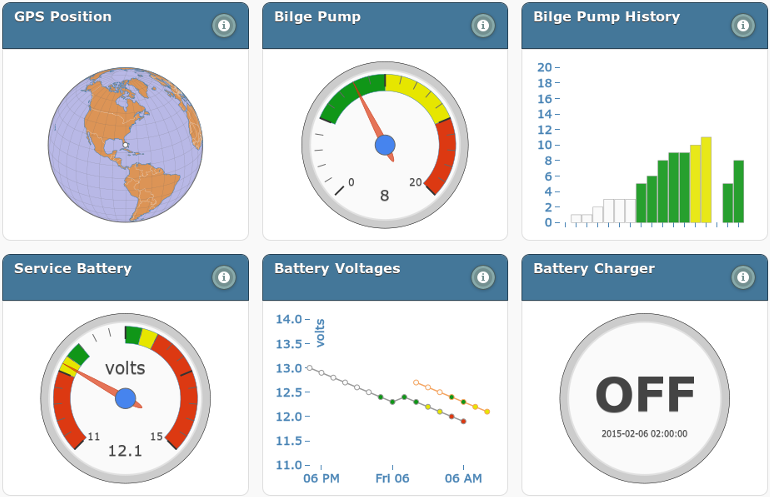Image resolution: width=770 pixels, height=497 pixels.
Task: Select the Battery Voltages panel header
Action: coord(337,268)
